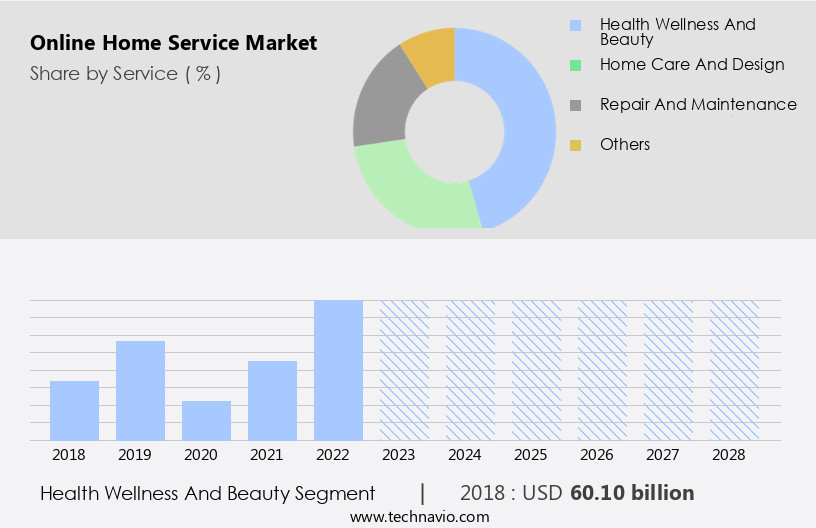The image size is (816, 528).
Task: Click the 2021 bar in chart
Action: [x=272, y=400]
